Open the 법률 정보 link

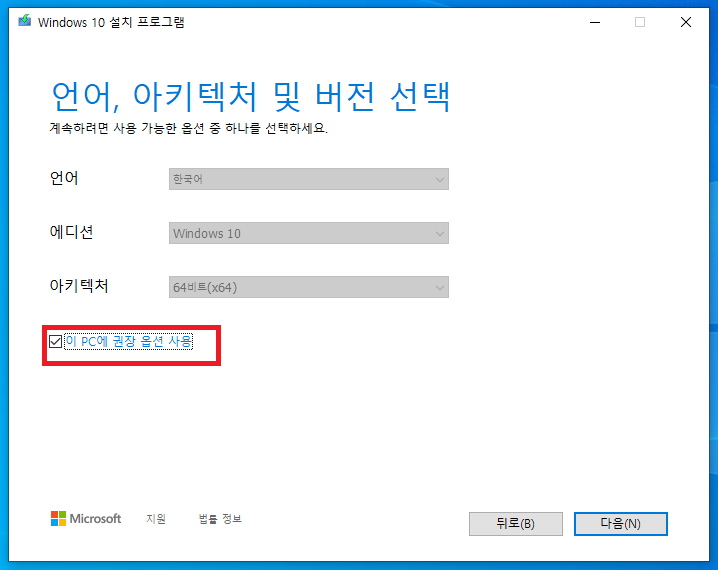click(220, 519)
